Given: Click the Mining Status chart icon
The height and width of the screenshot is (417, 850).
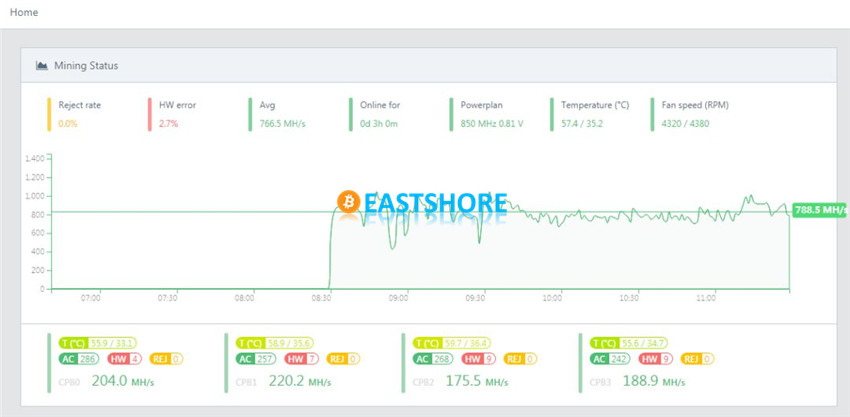Looking at the screenshot, I should coord(41,66).
